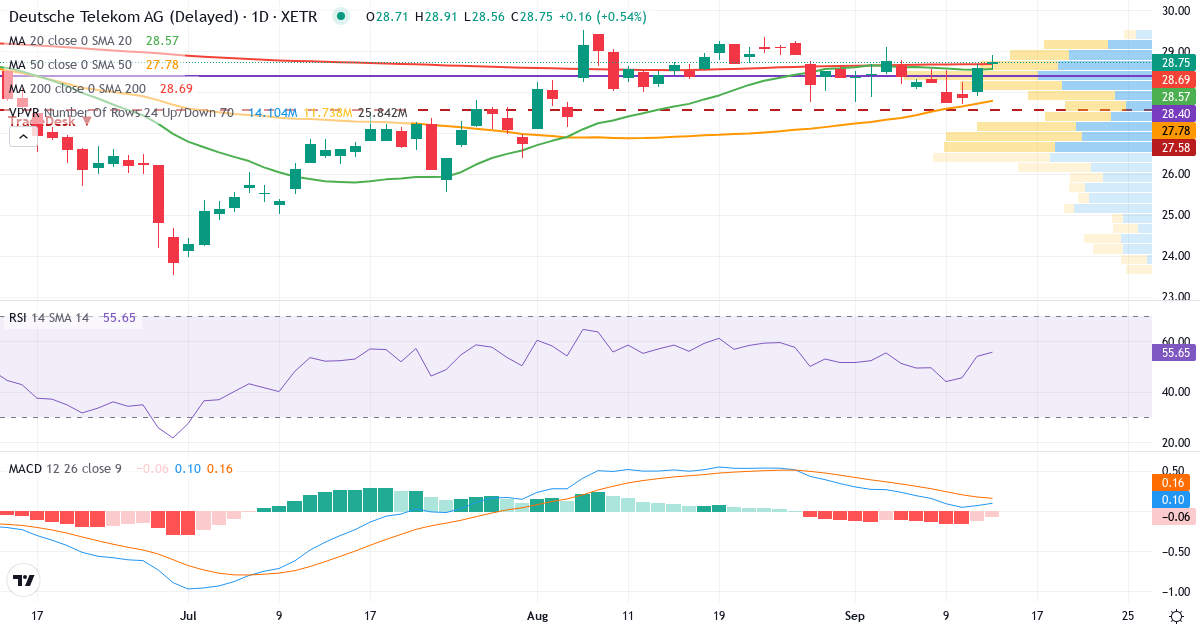This screenshot has height=630, width=1200.
Task: Select the MA 200 indicator legend
Action: 78,88
